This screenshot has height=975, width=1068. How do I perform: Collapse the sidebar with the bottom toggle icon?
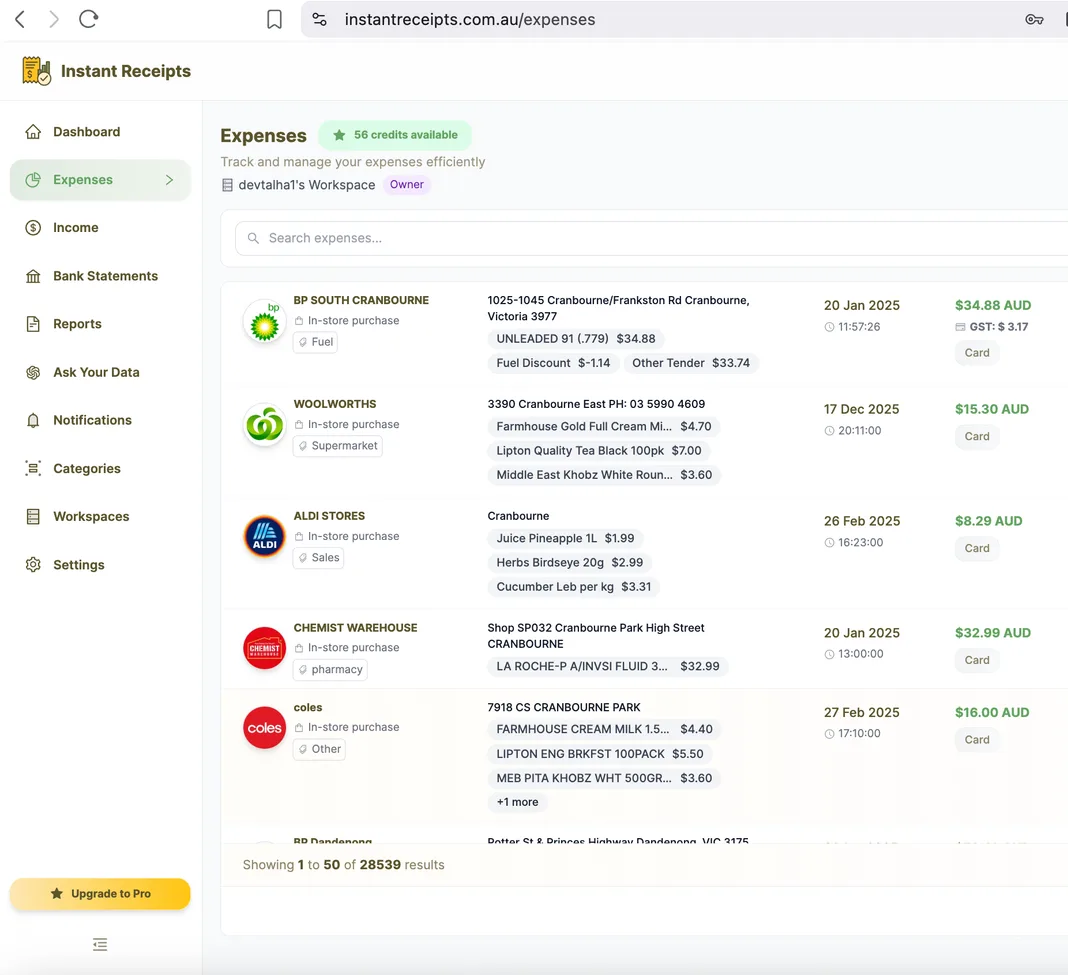[100, 944]
